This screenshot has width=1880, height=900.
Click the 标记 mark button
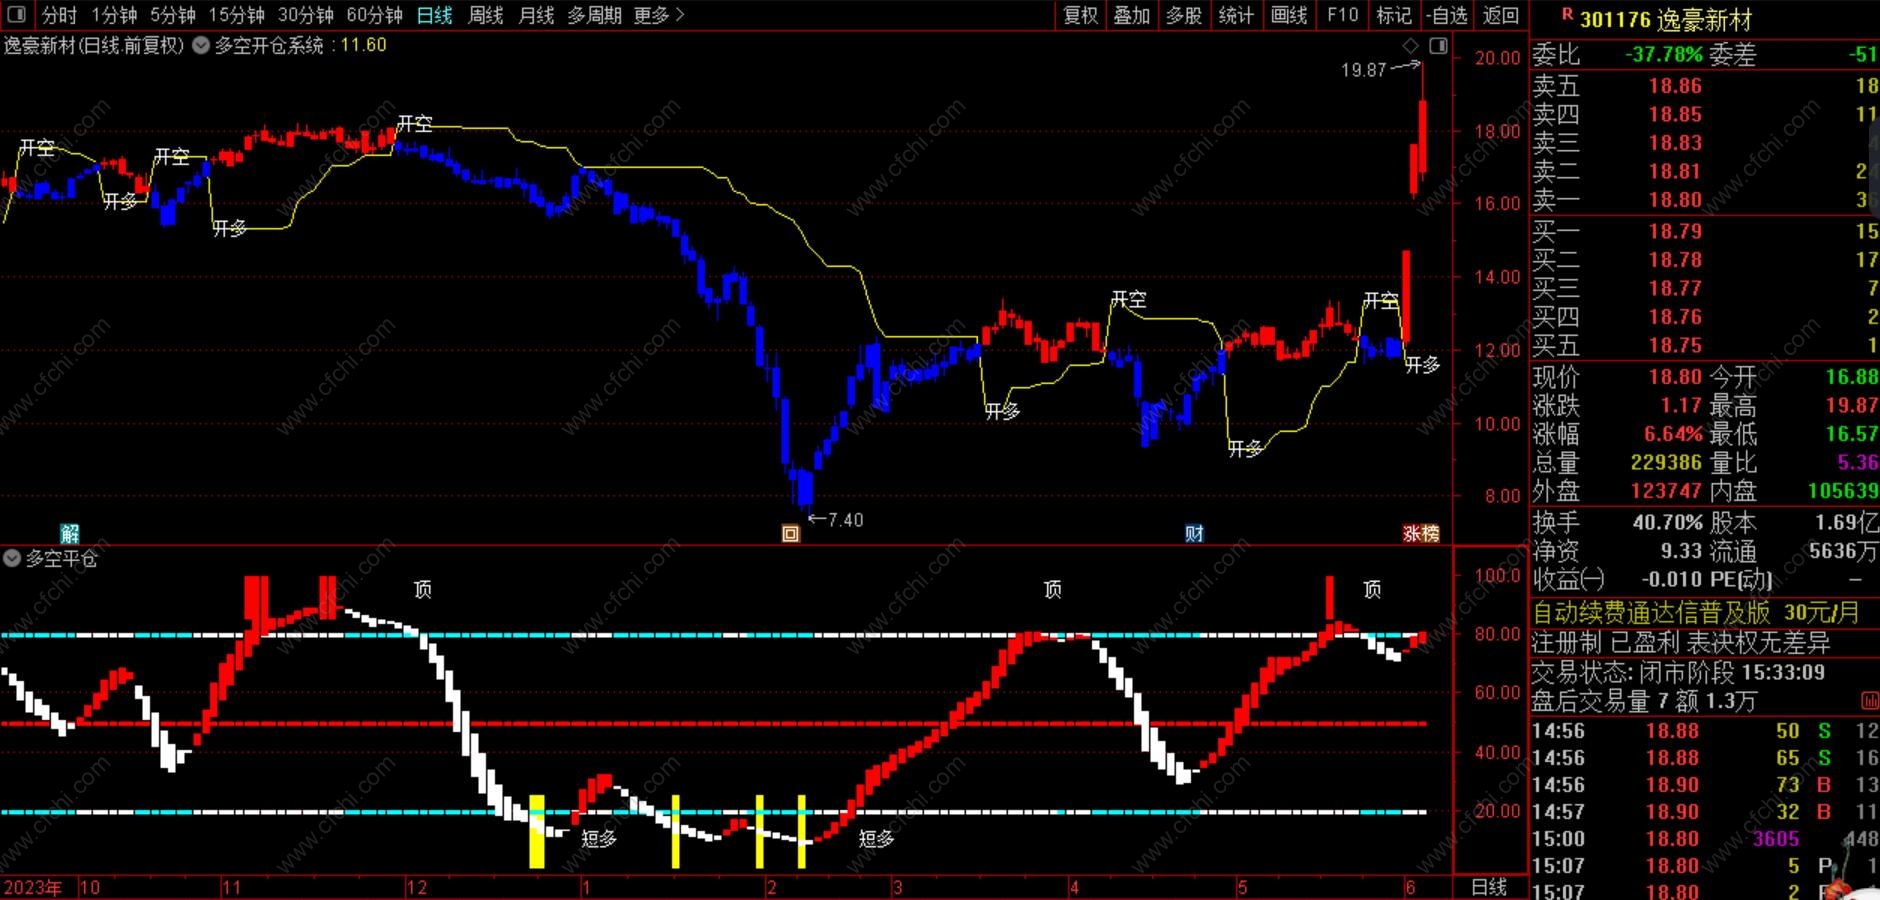[1394, 15]
